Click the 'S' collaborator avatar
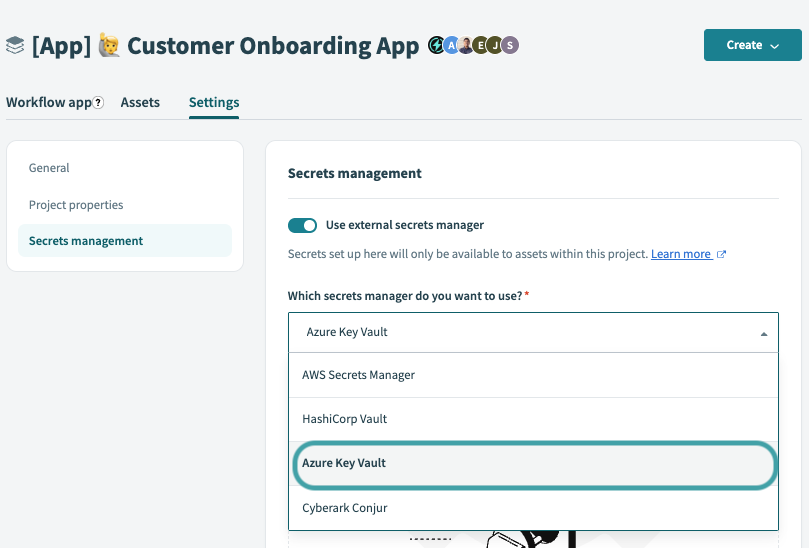The width and height of the screenshot is (809, 548). [x=510, y=45]
